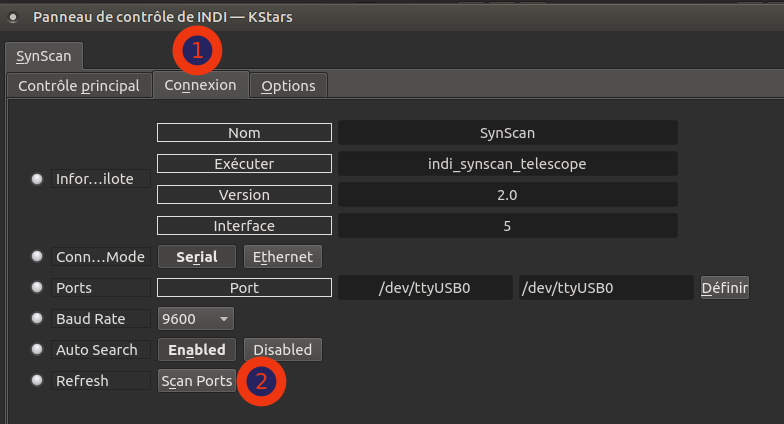This screenshot has height=424, width=784.
Task: Click the Infor...ilote status light indicator
Action: pos(38,179)
